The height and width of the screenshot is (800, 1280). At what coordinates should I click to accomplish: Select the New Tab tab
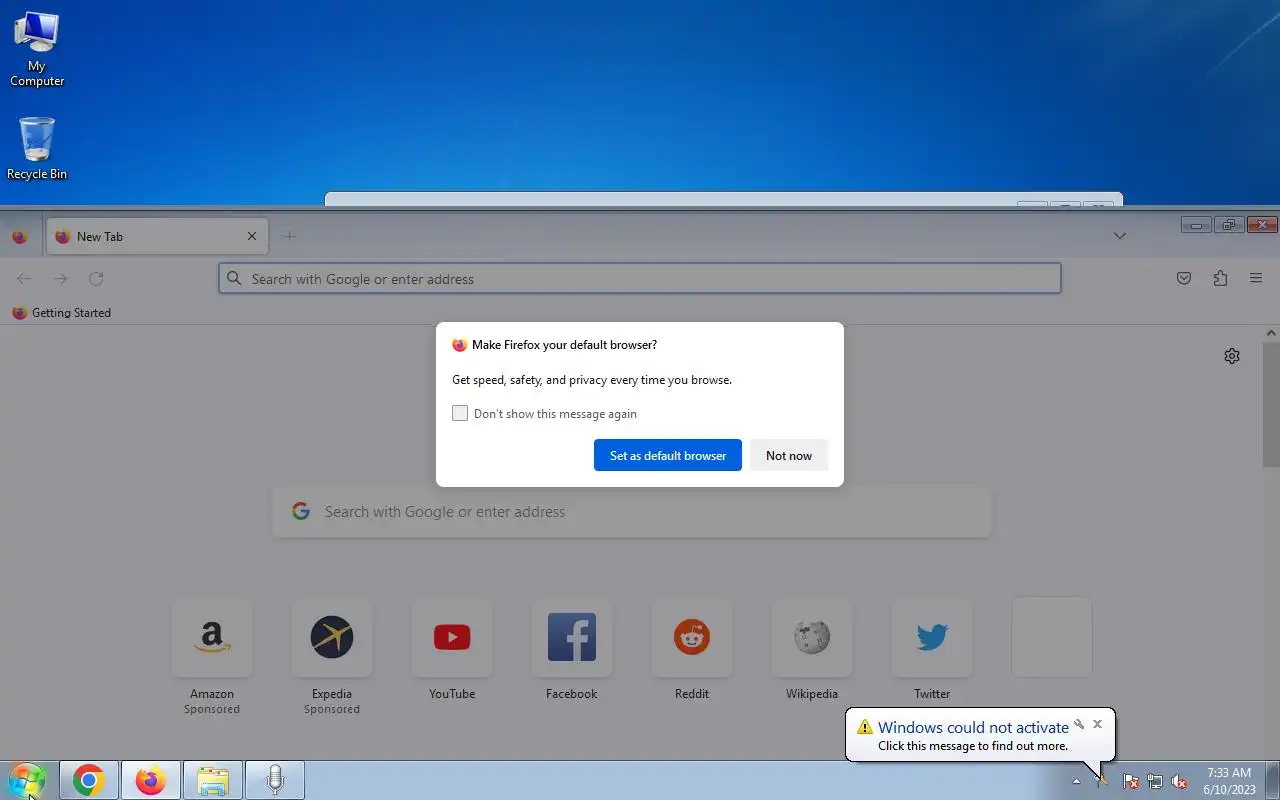click(157, 237)
